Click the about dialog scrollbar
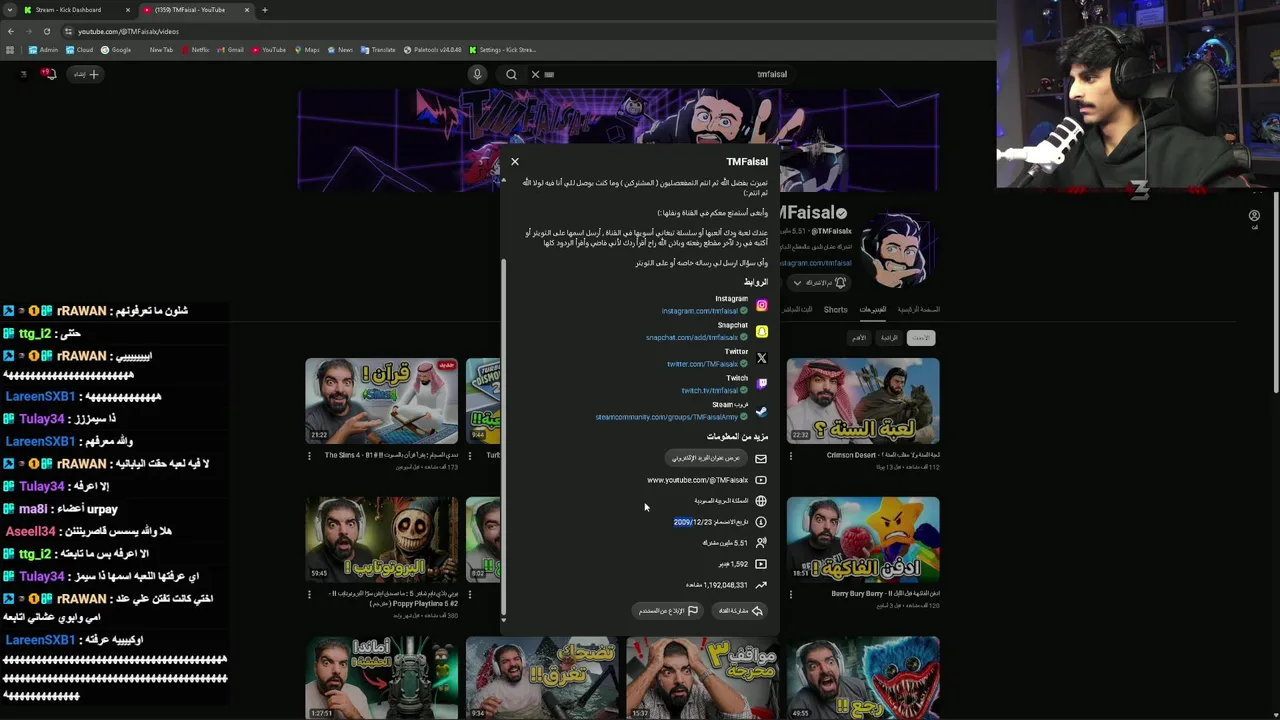The height and width of the screenshot is (720, 1280). (x=503, y=435)
